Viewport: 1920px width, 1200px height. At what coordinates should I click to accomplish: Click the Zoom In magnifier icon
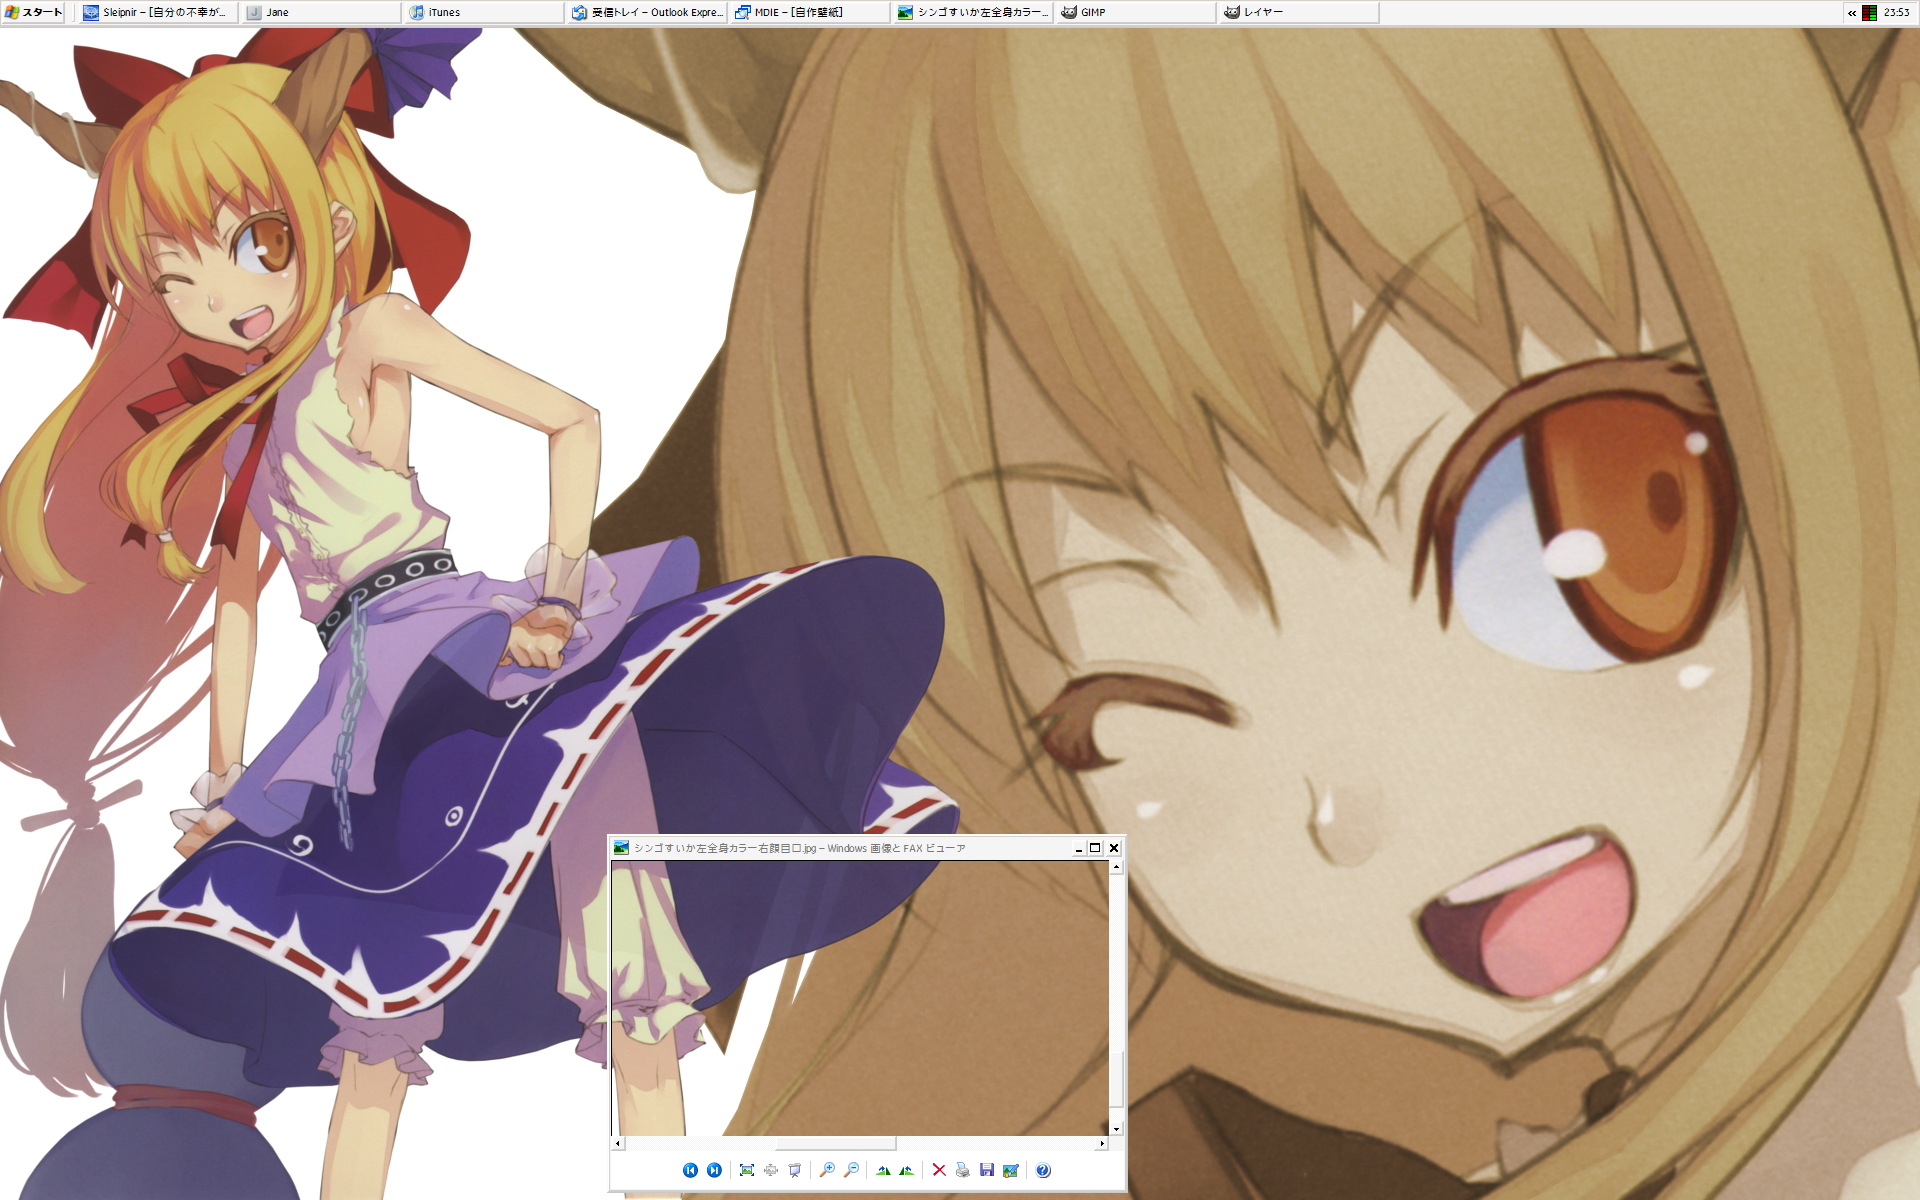(x=827, y=1170)
